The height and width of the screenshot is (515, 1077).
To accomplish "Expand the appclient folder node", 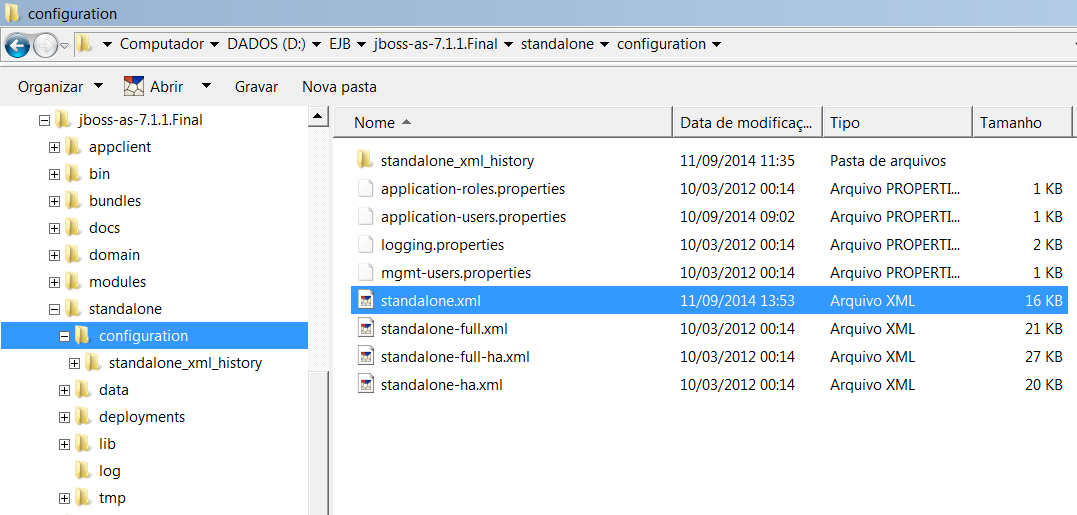I will click(54, 147).
